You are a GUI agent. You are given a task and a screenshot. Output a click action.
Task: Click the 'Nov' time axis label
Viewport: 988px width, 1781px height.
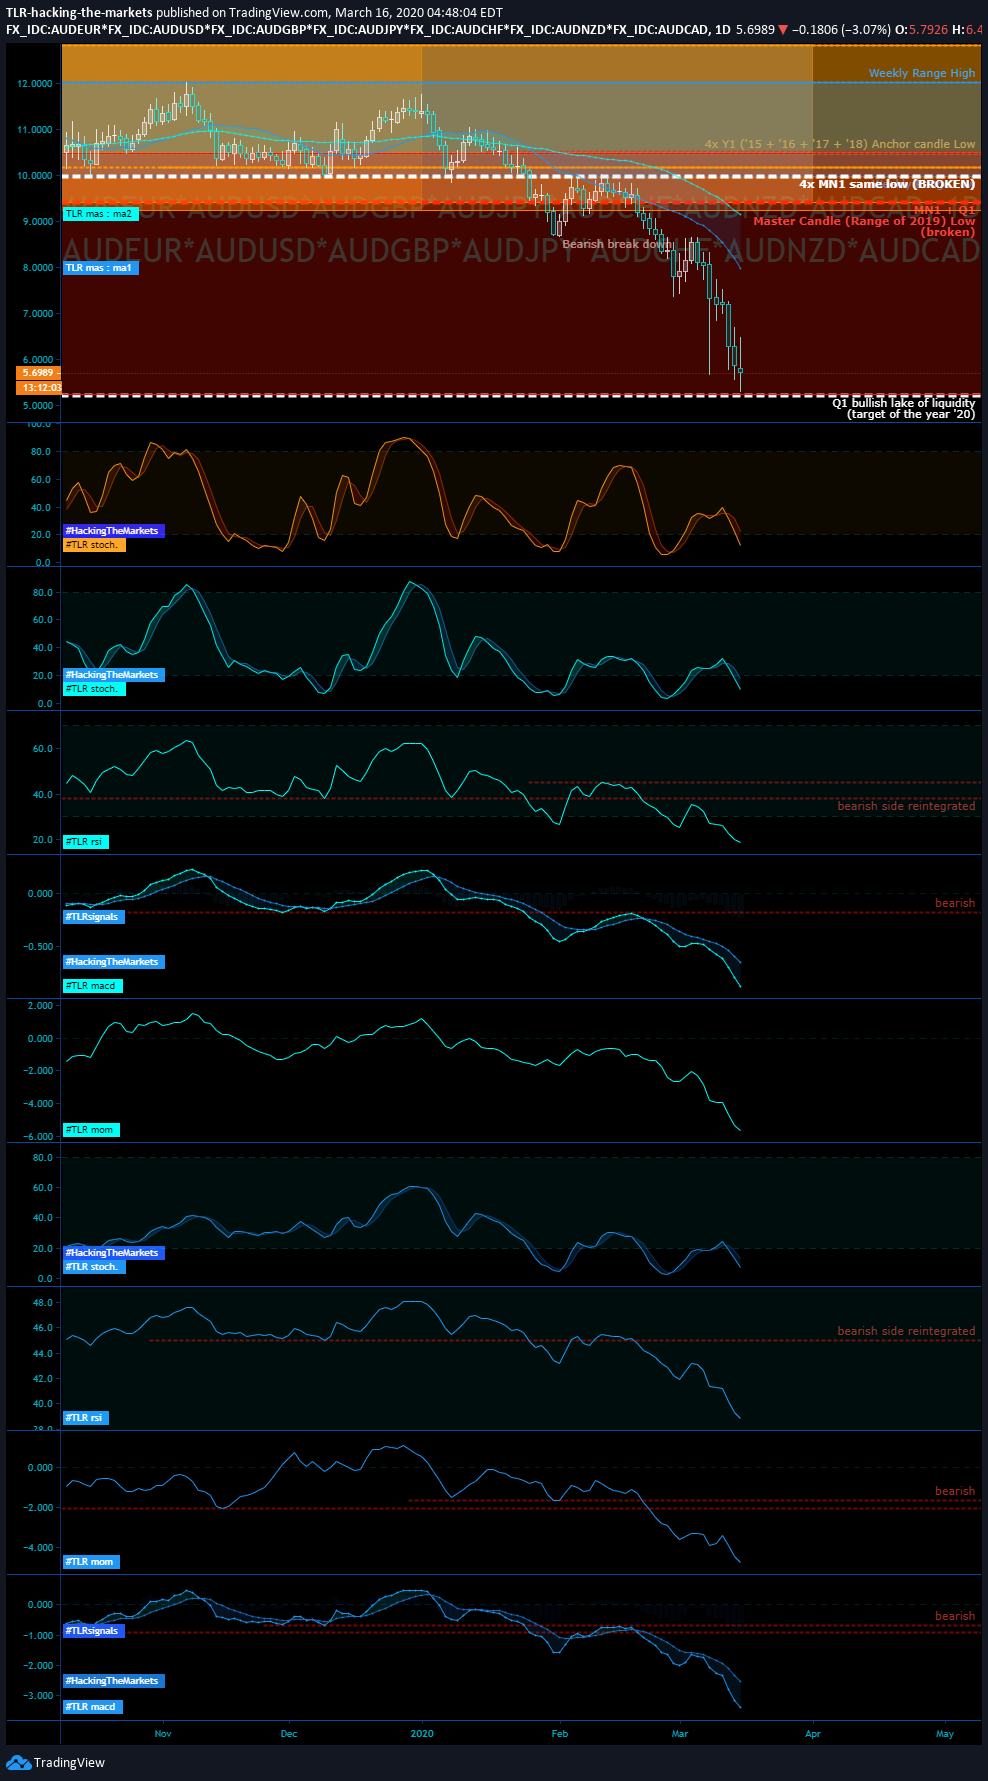tap(163, 1734)
